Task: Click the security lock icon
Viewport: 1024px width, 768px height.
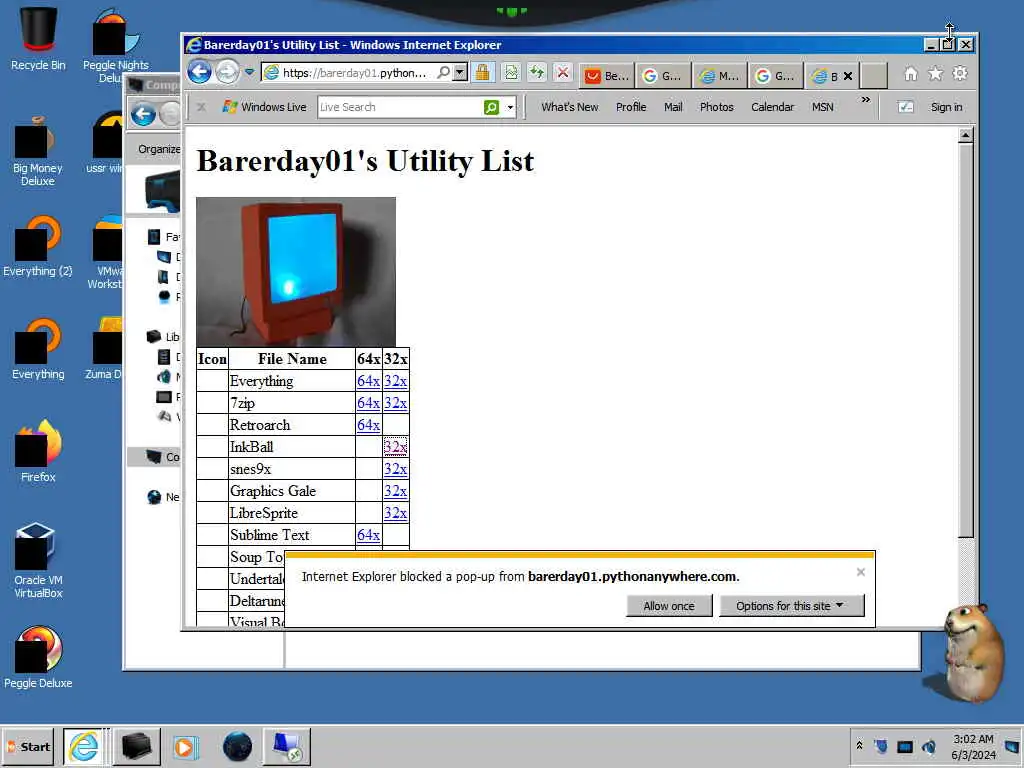Action: click(x=482, y=72)
